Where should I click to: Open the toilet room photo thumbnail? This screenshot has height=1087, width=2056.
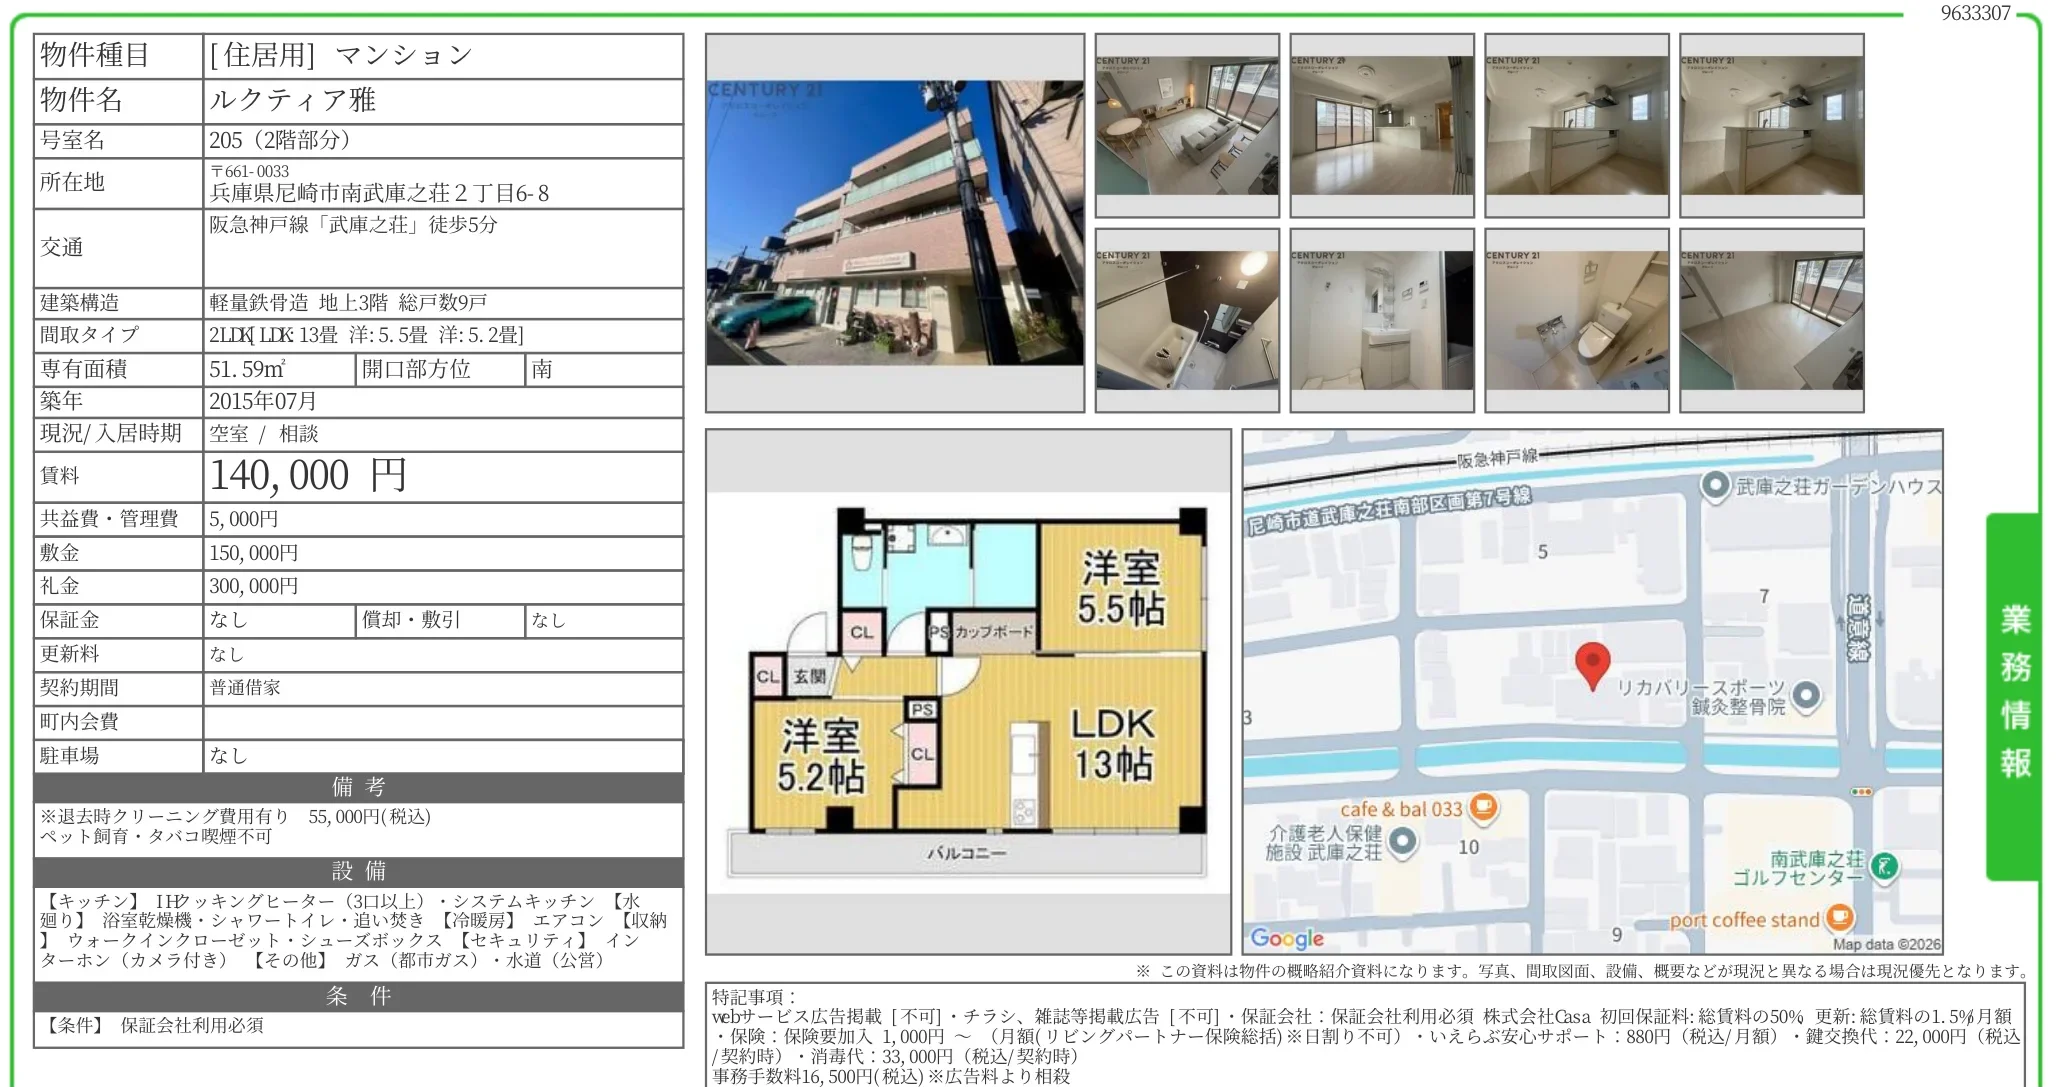(x=1577, y=320)
